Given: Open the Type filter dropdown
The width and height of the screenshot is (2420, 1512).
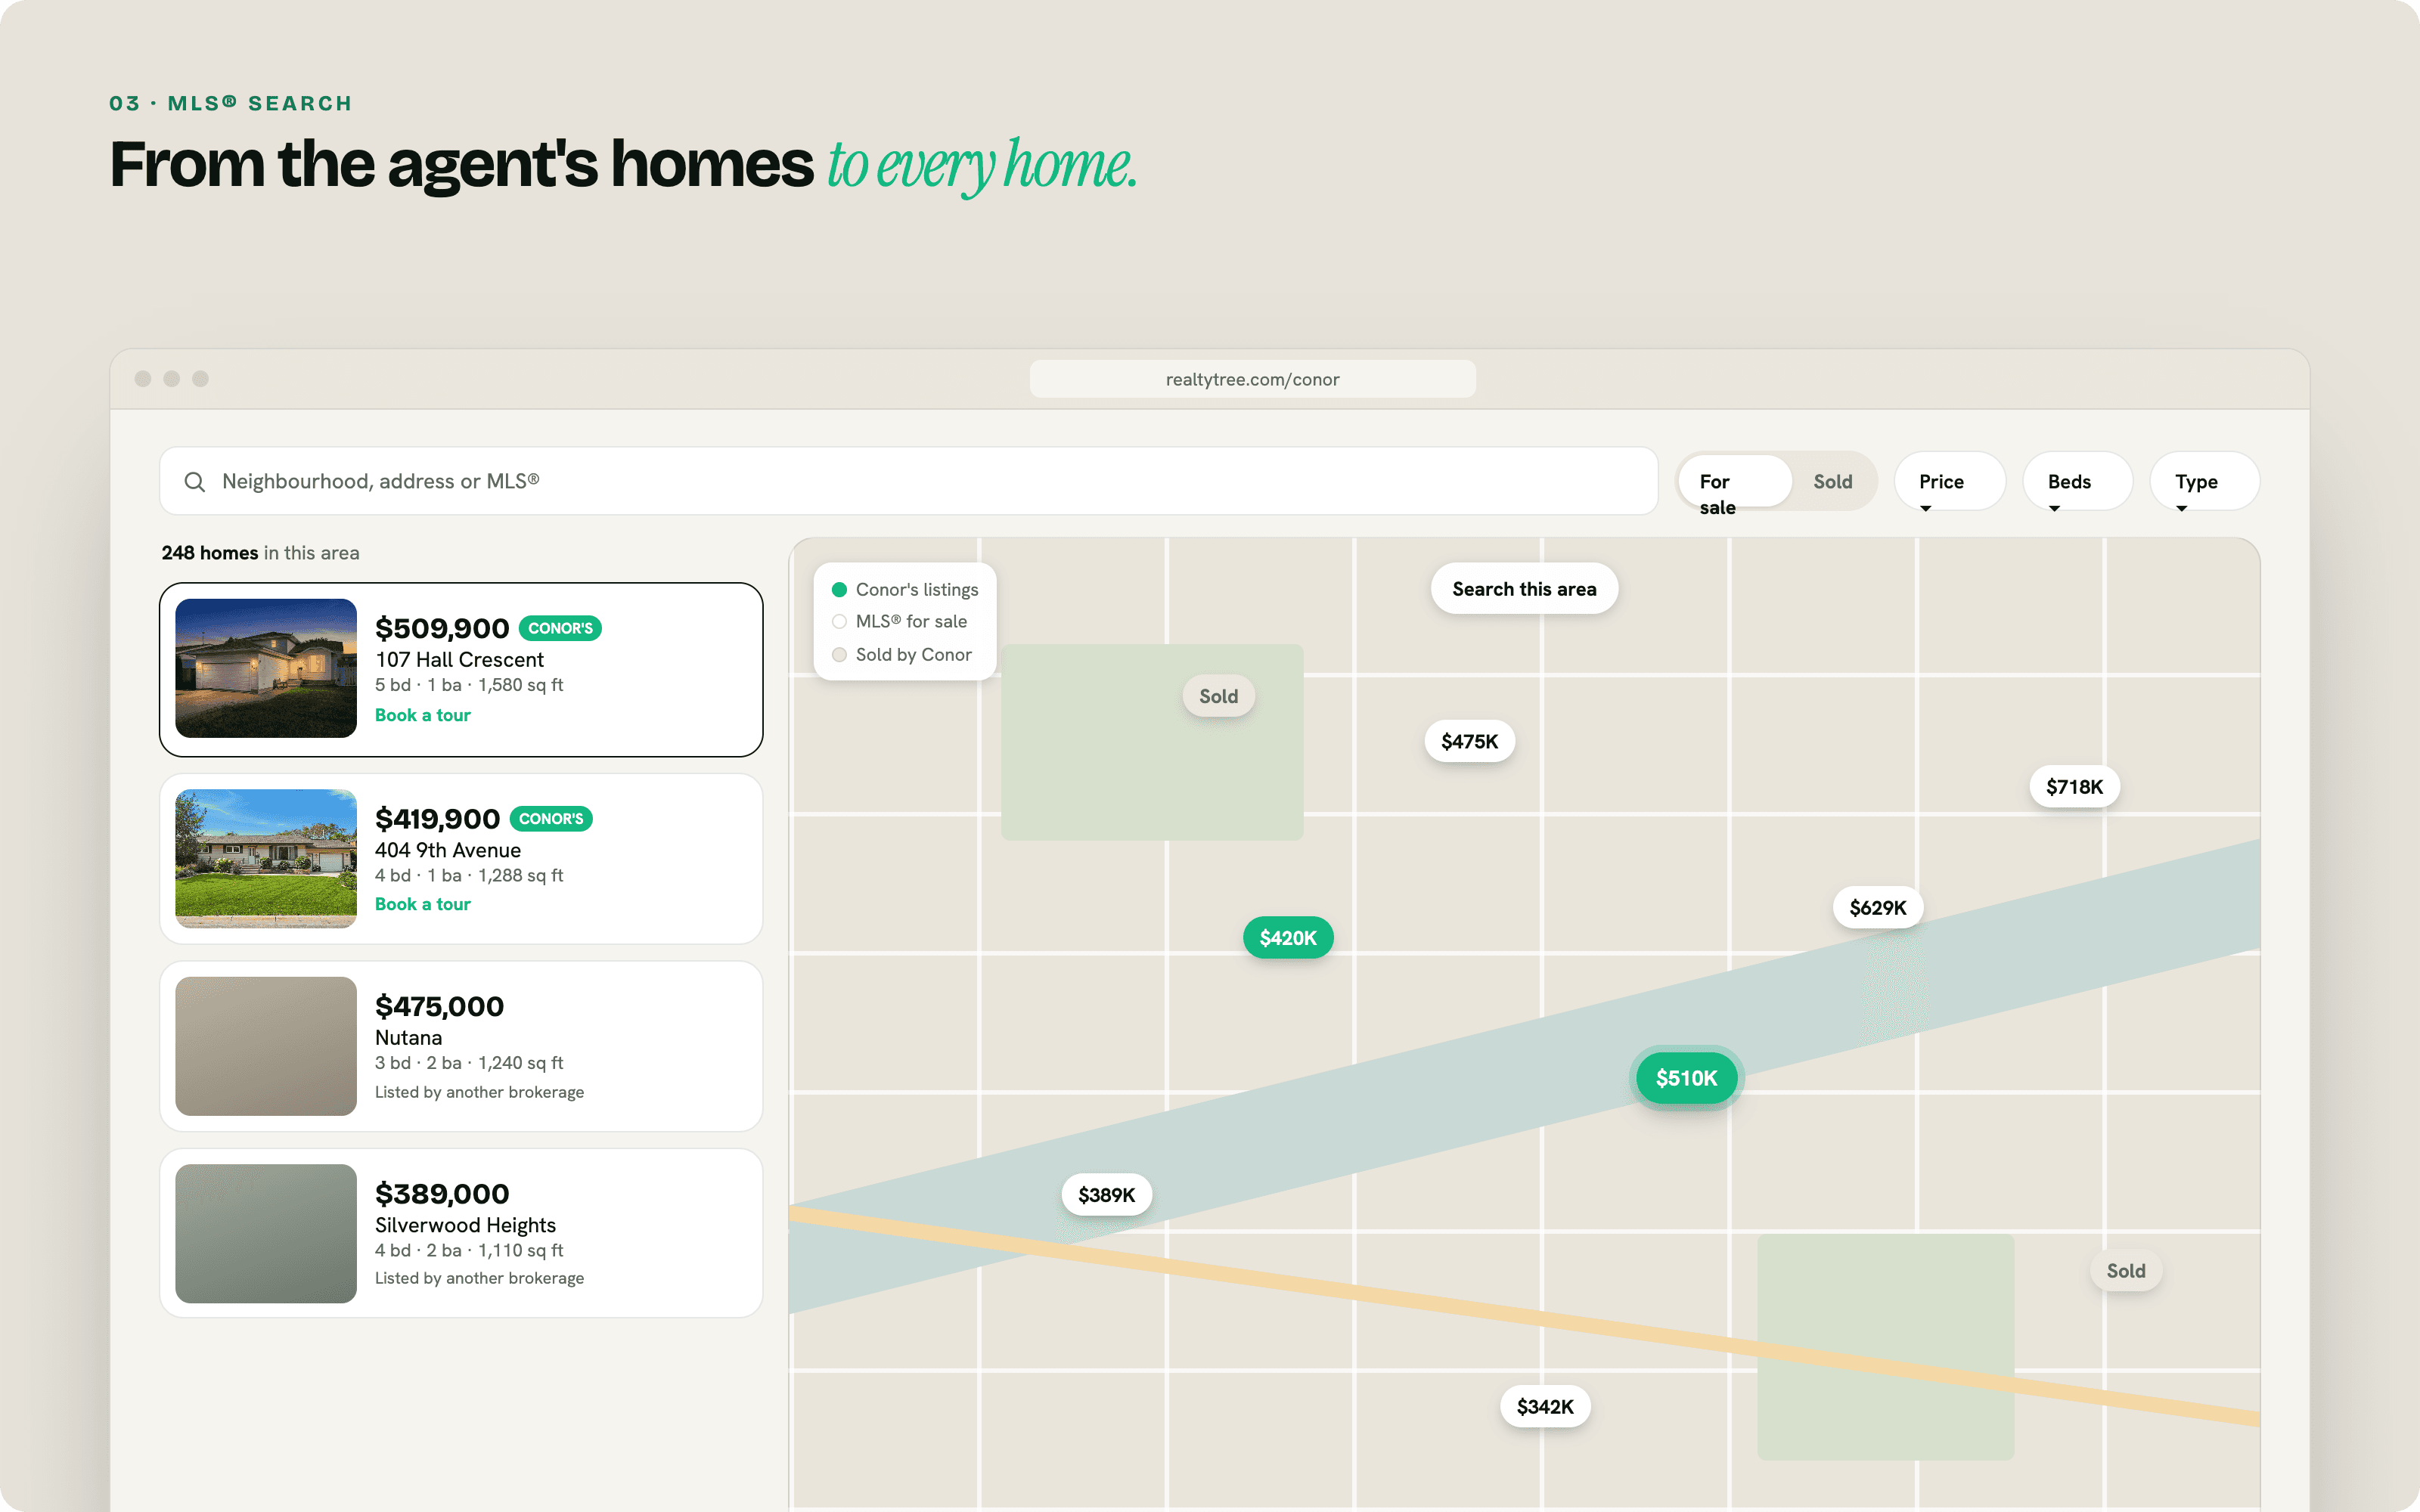Looking at the screenshot, I should pyautogui.click(x=2204, y=482).
